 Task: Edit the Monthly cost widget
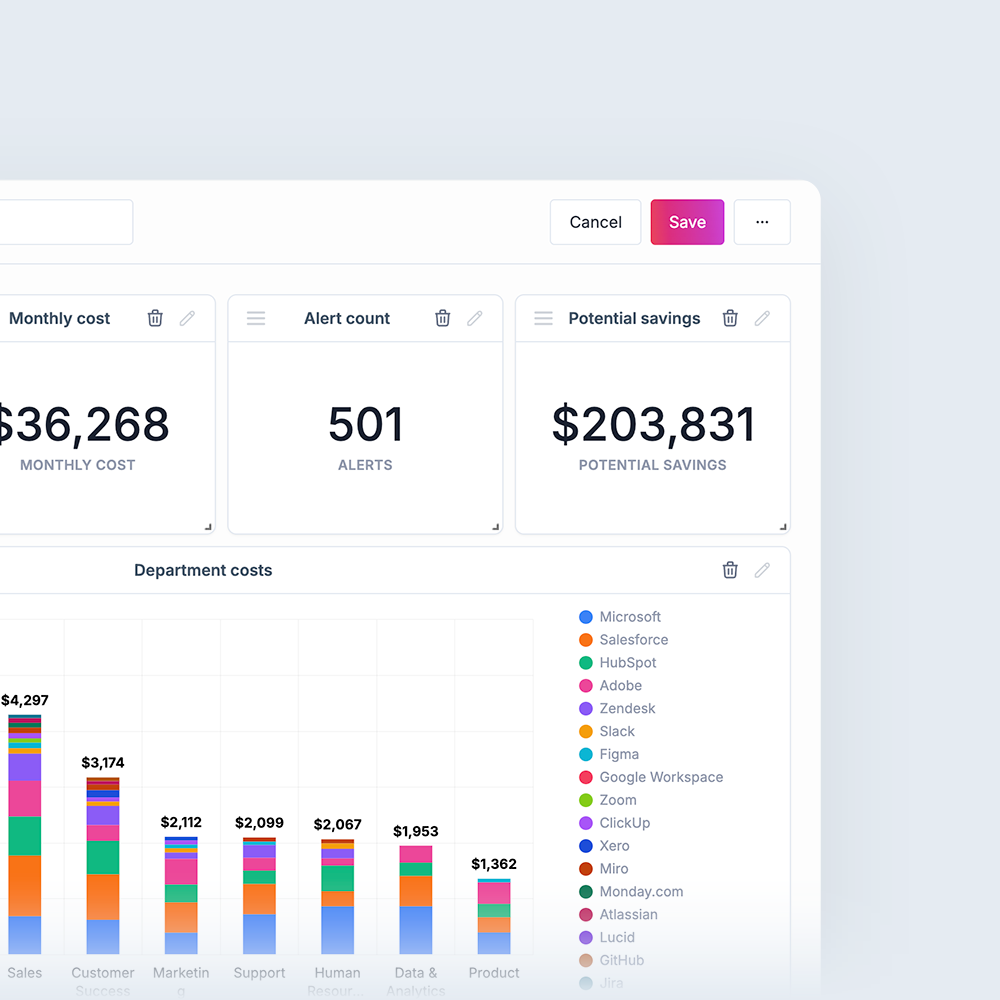[187, 318]
